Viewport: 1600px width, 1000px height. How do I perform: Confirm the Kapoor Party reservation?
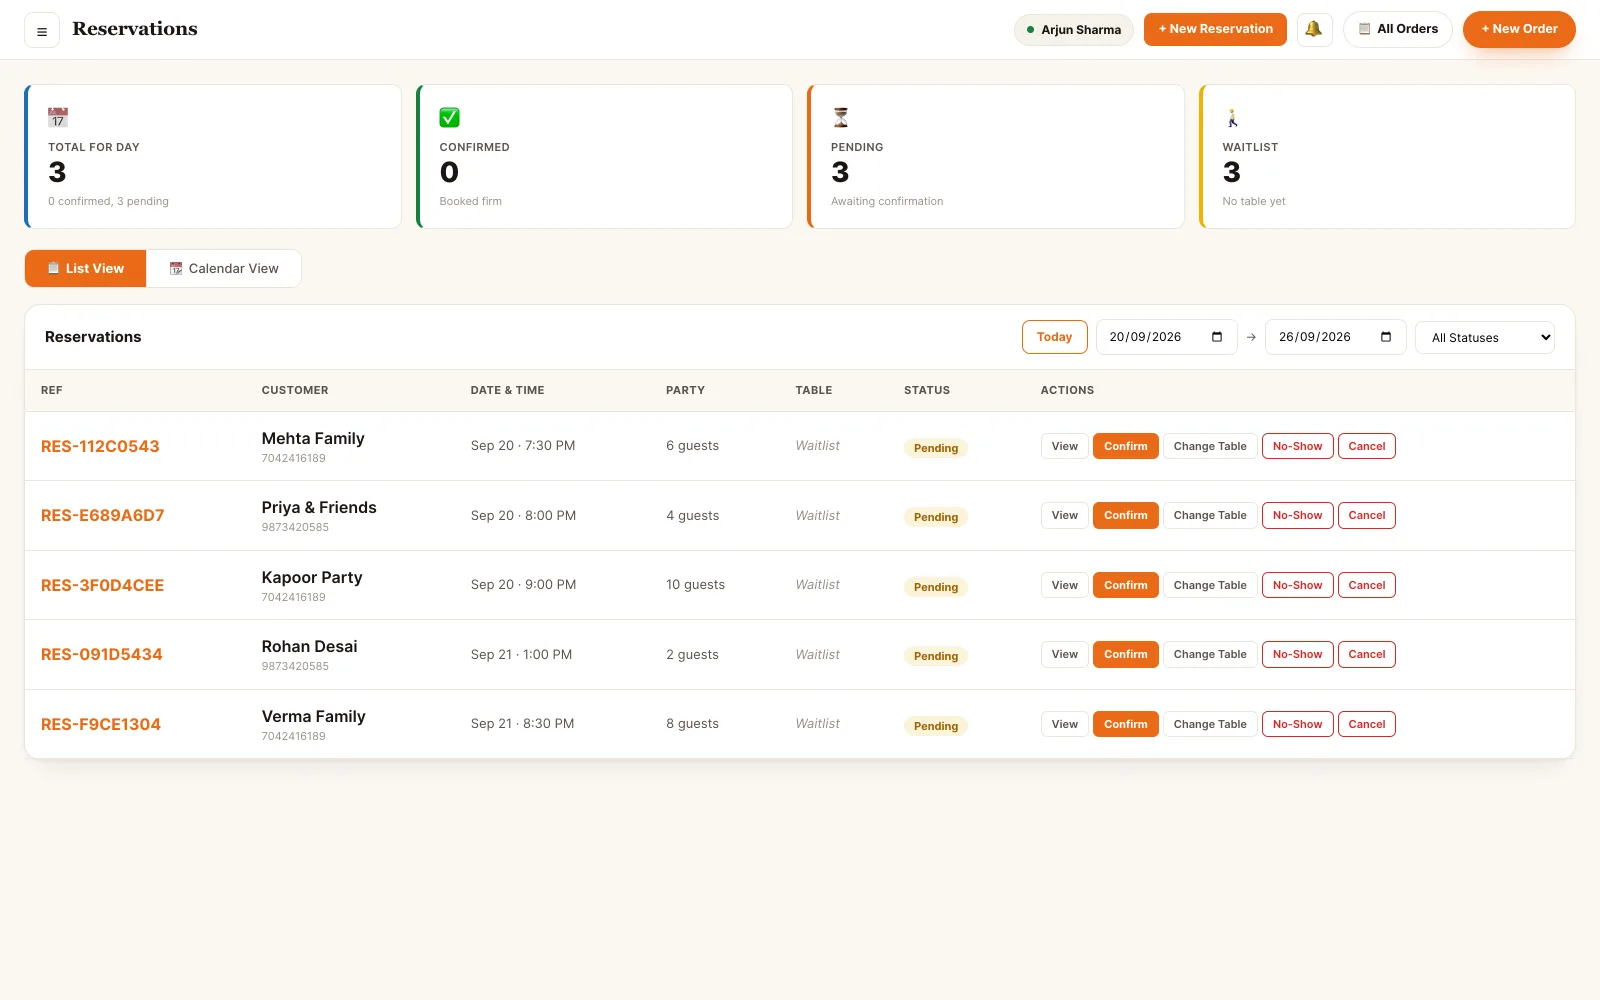click(x=1125, y=585)
